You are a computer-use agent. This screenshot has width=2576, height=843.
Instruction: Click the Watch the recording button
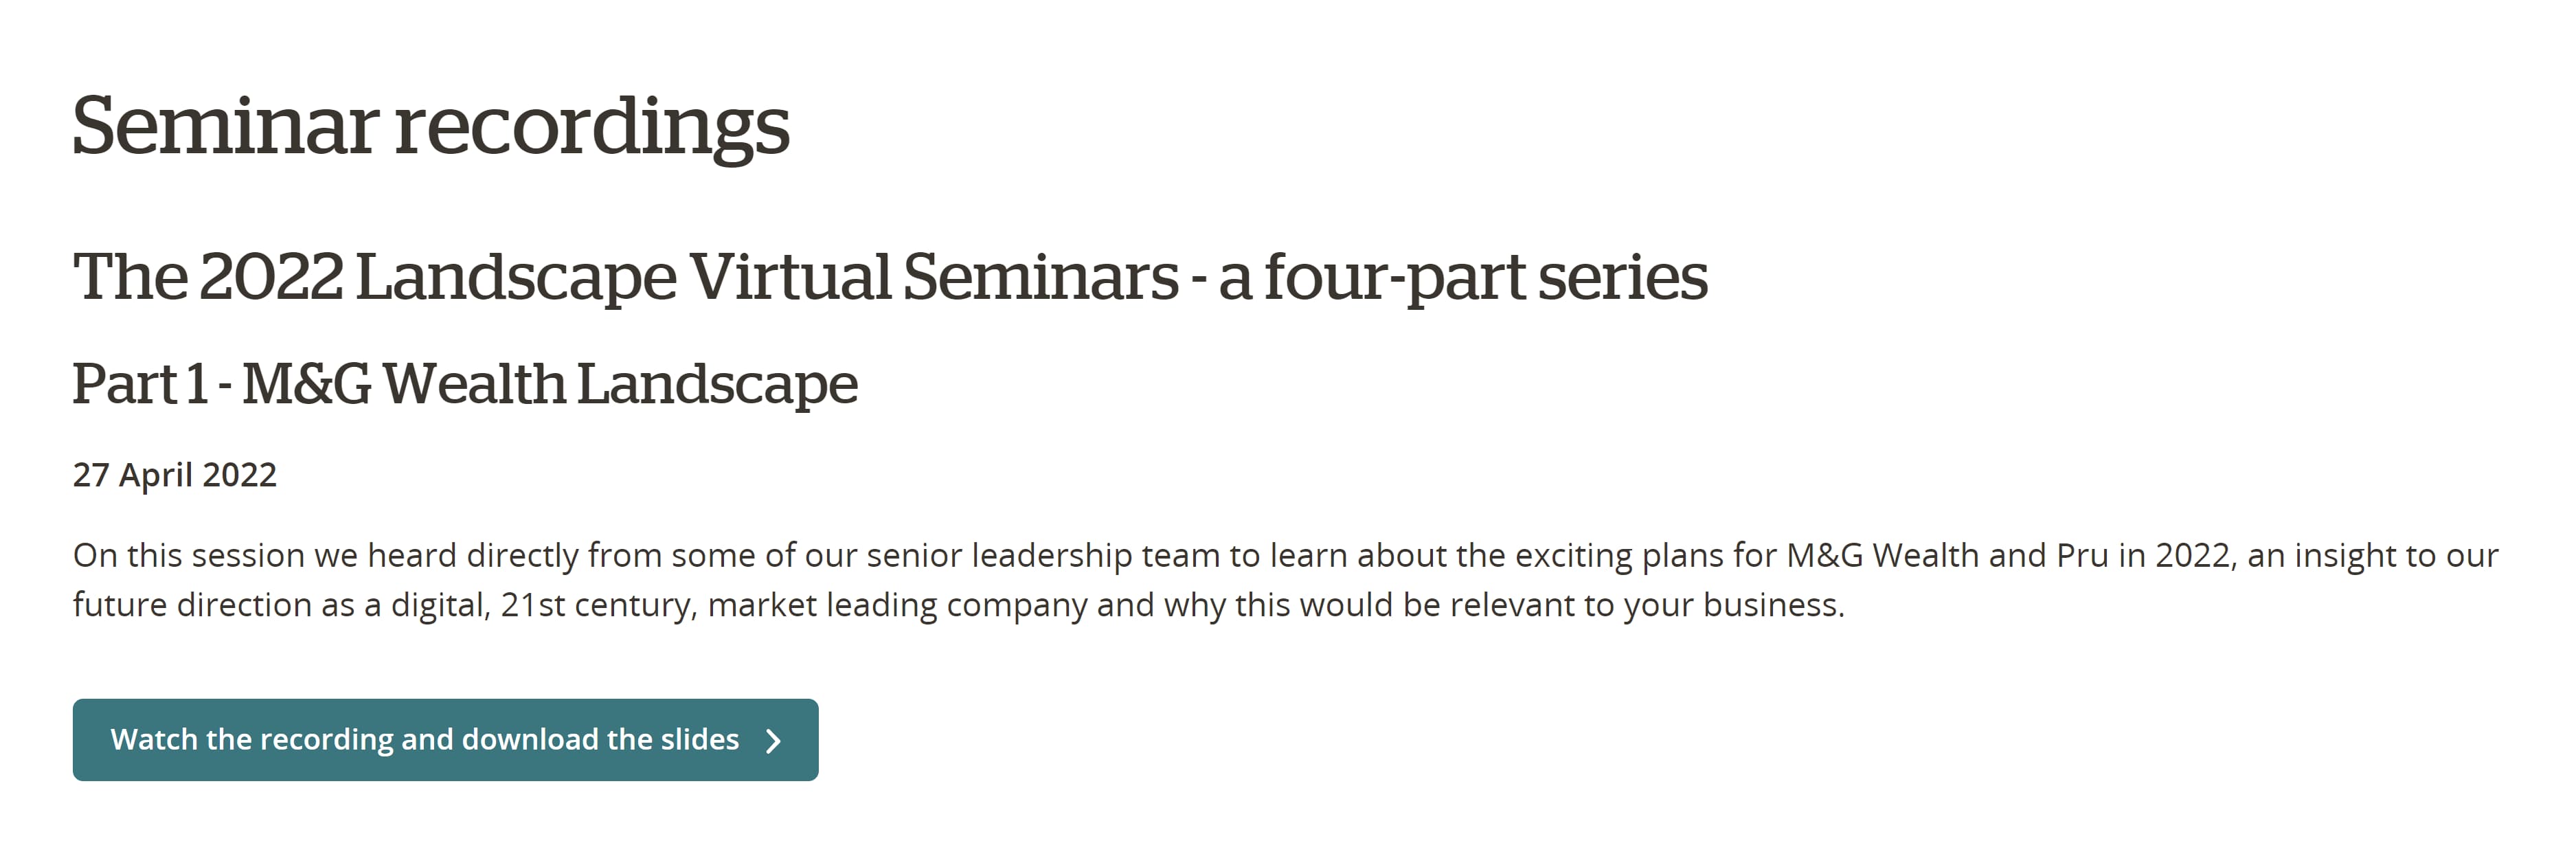click(444, 739)
